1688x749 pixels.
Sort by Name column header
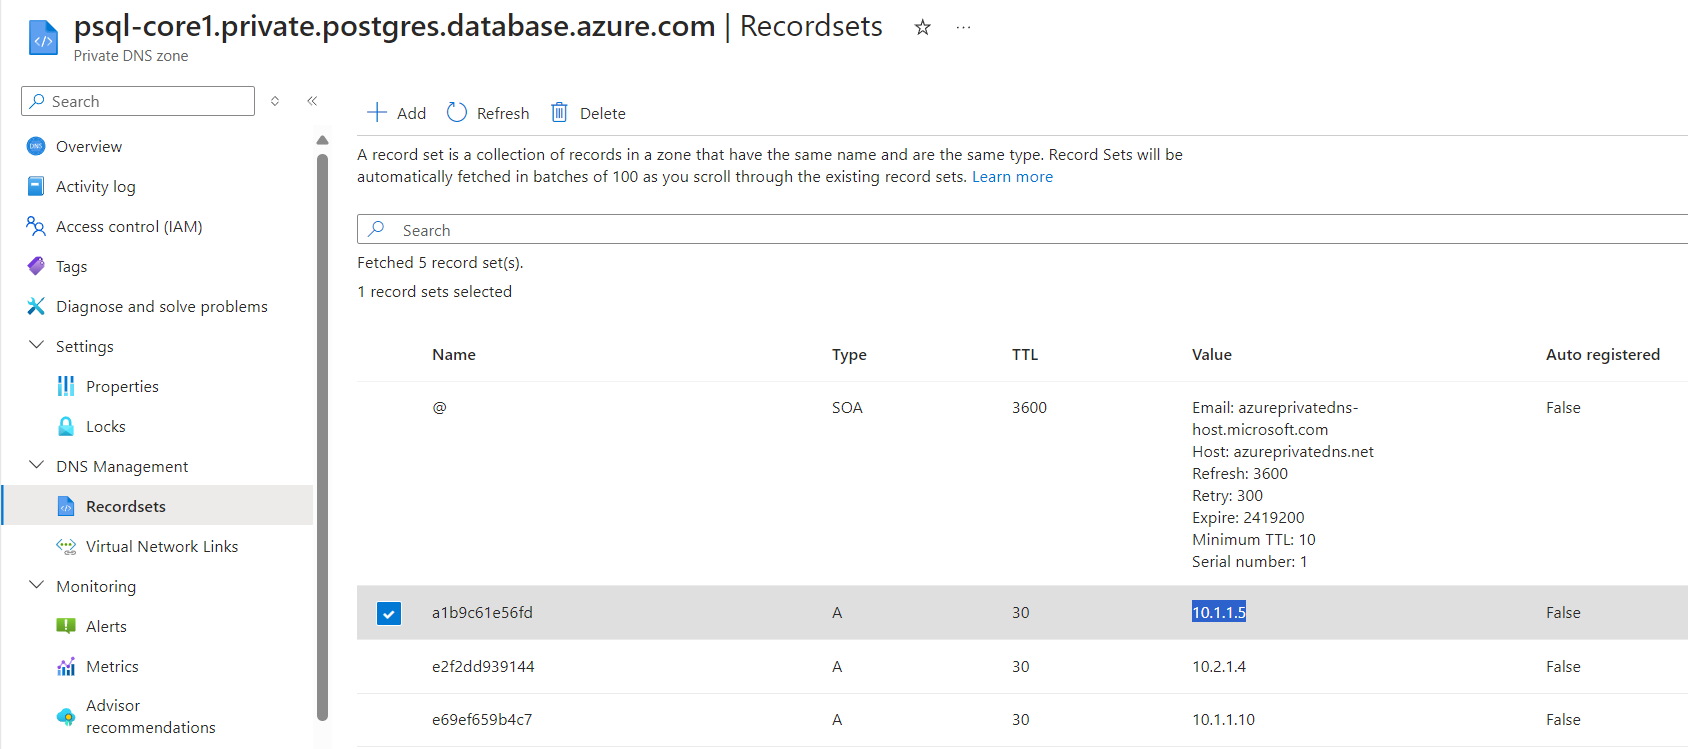(x=454, y=354)
